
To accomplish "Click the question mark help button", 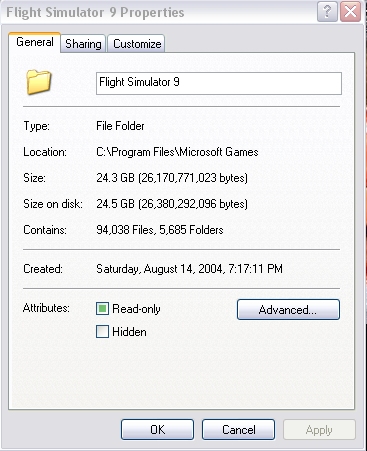I will [x=327, y=12].
